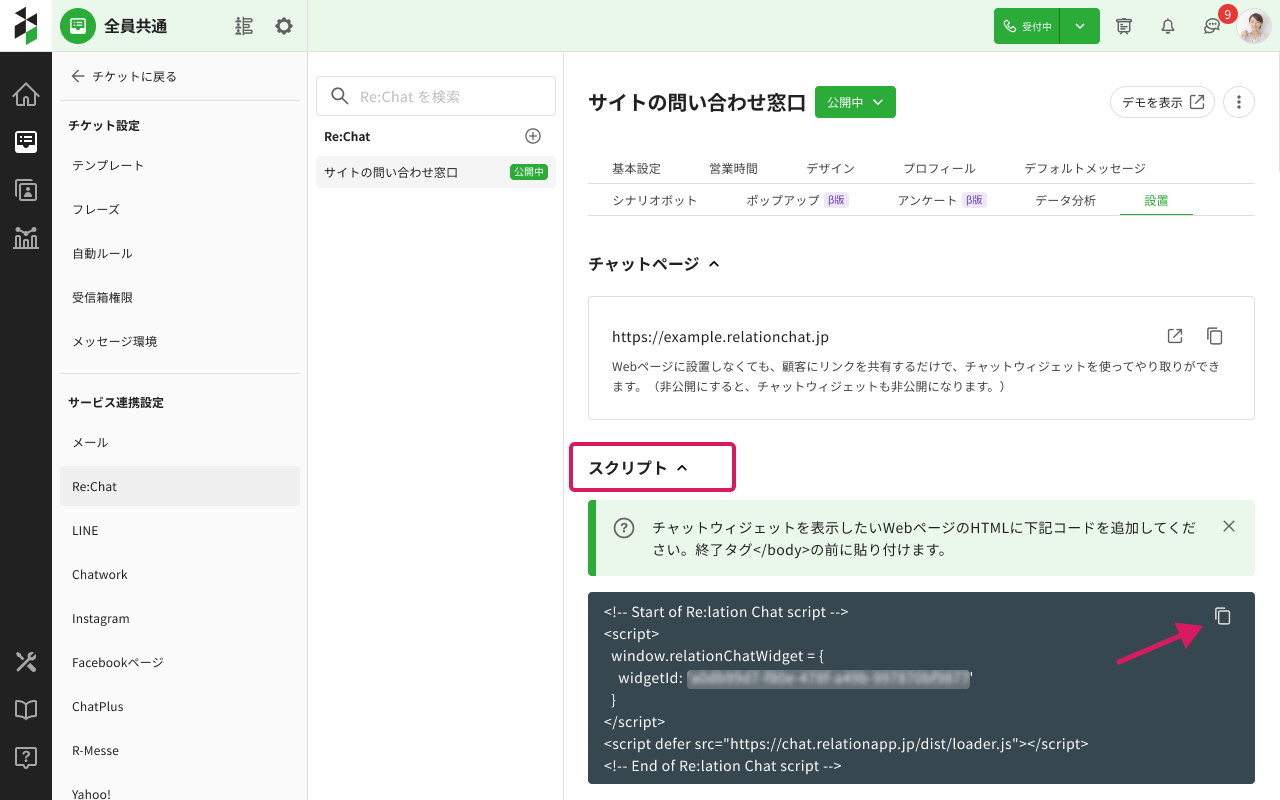This screenshot has width=1280, height=800.
Task: Switch to the ポップアップ tab
Action: tap(797, 200)
